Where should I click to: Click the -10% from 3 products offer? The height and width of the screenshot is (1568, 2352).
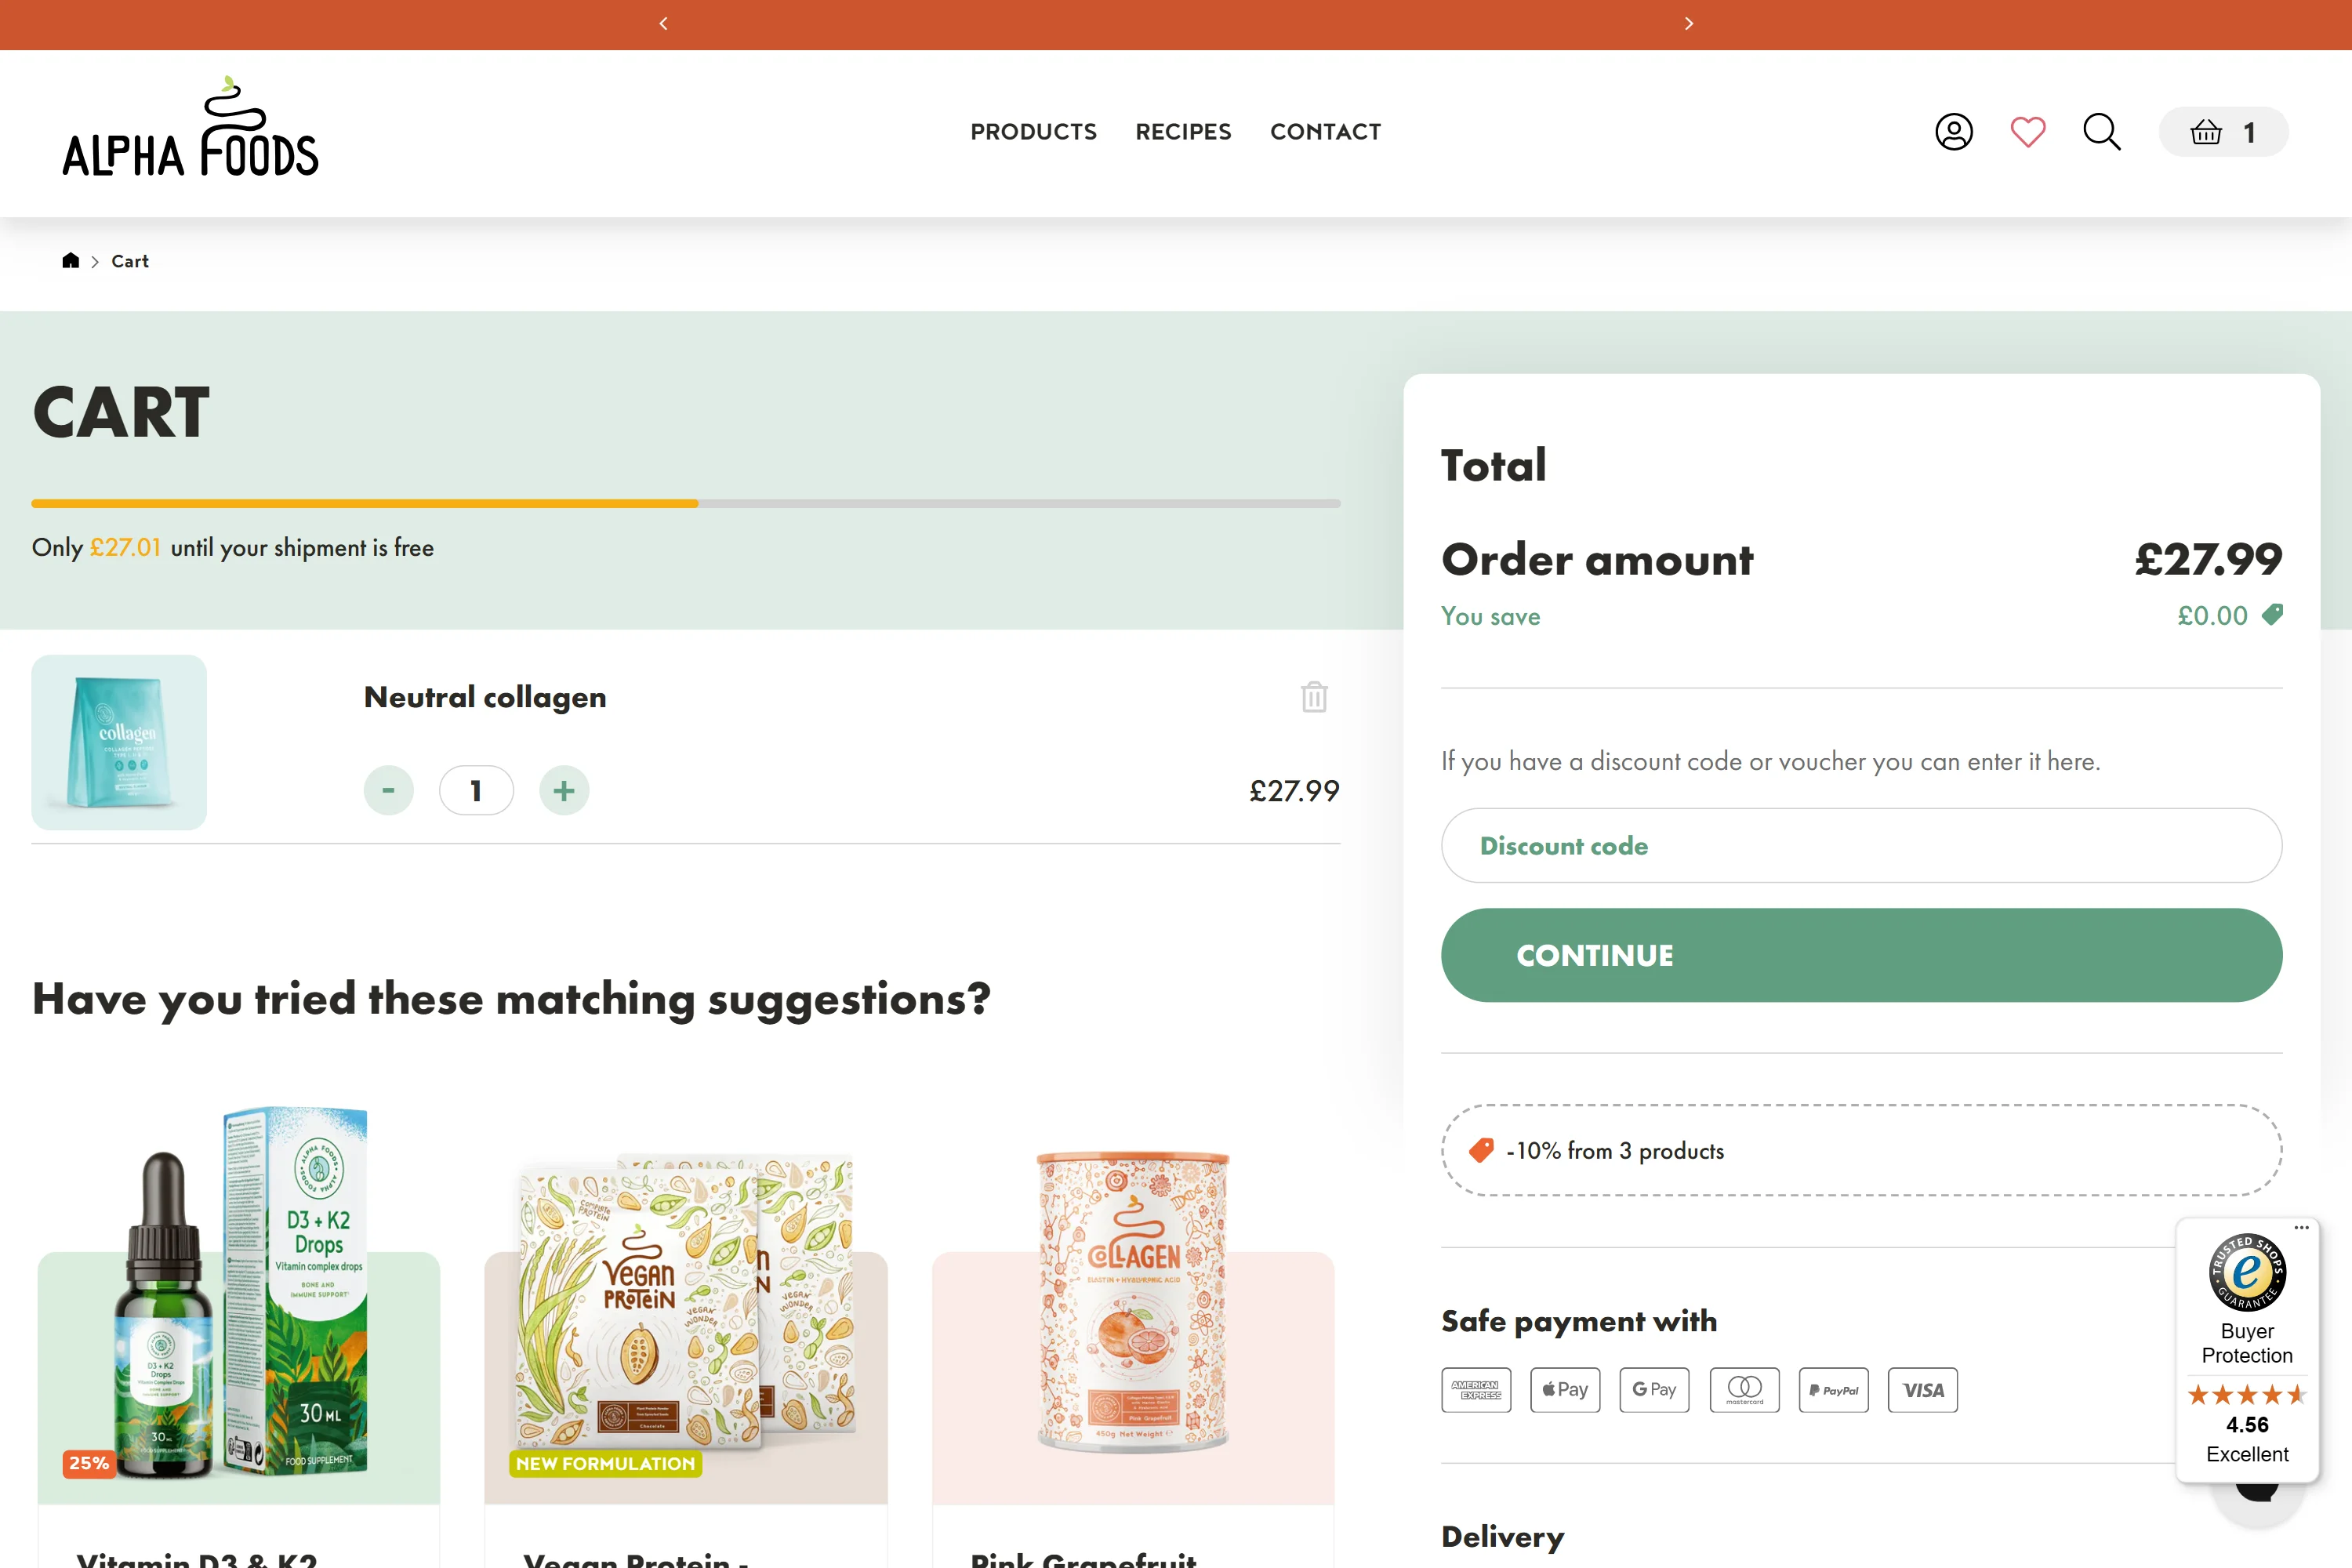(1861, 1150)
